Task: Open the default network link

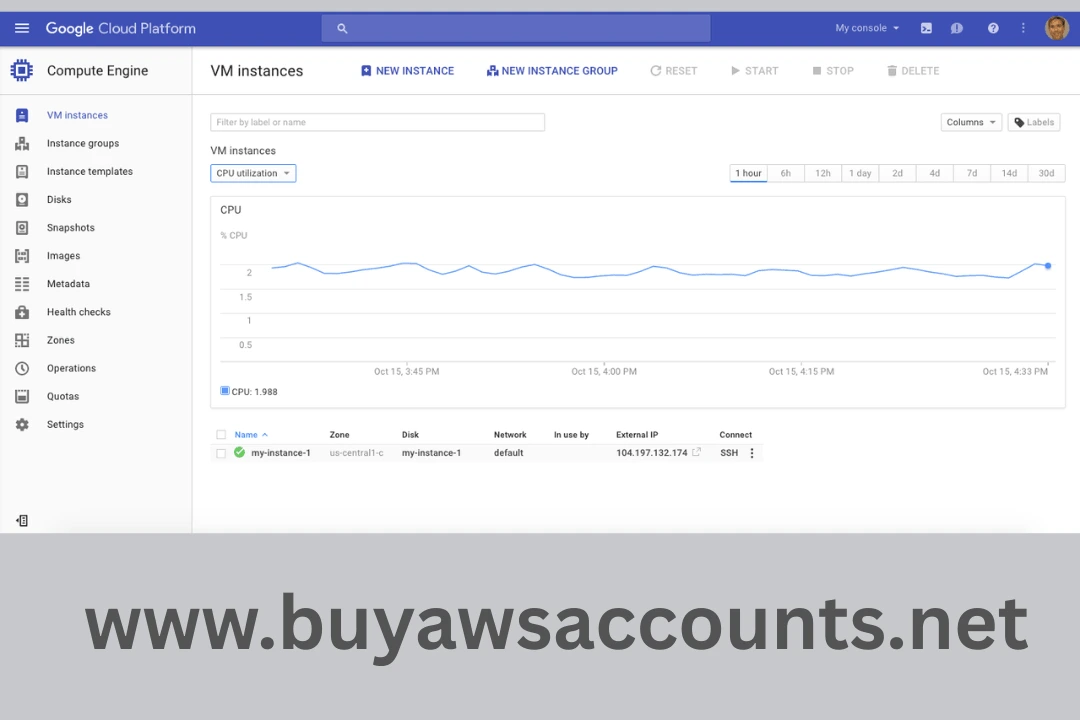Action: pyautogui.click(x=508, y=453)
